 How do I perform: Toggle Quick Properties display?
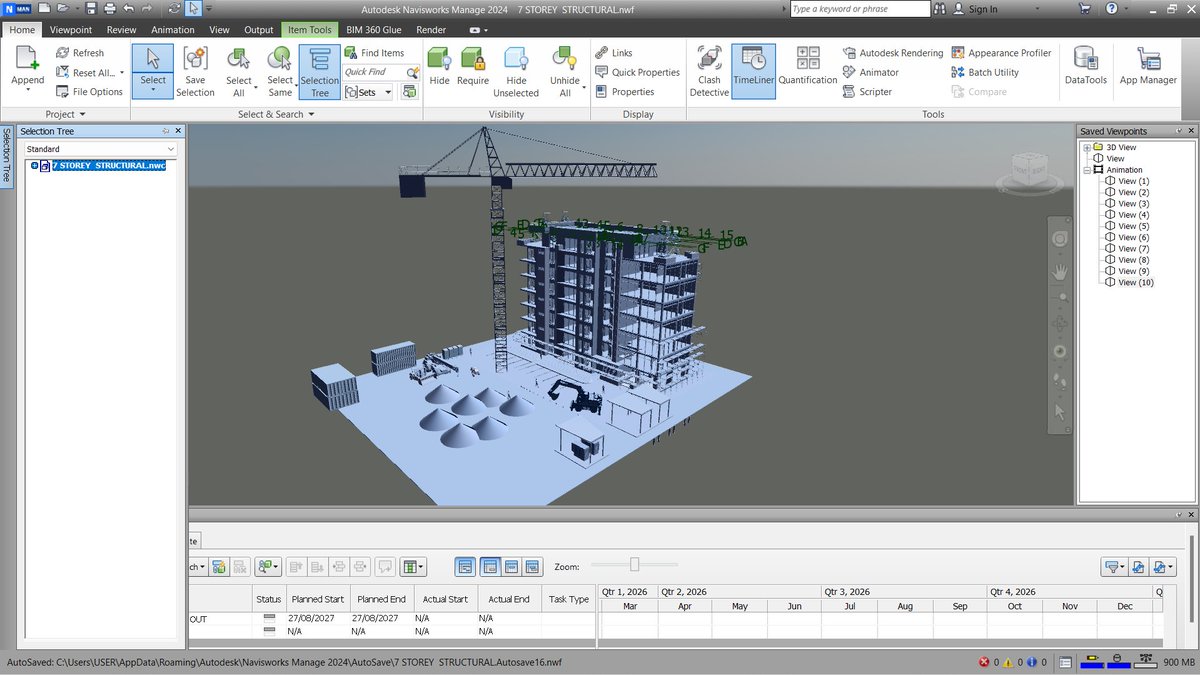pyautogui.click(x=637, y=72)
